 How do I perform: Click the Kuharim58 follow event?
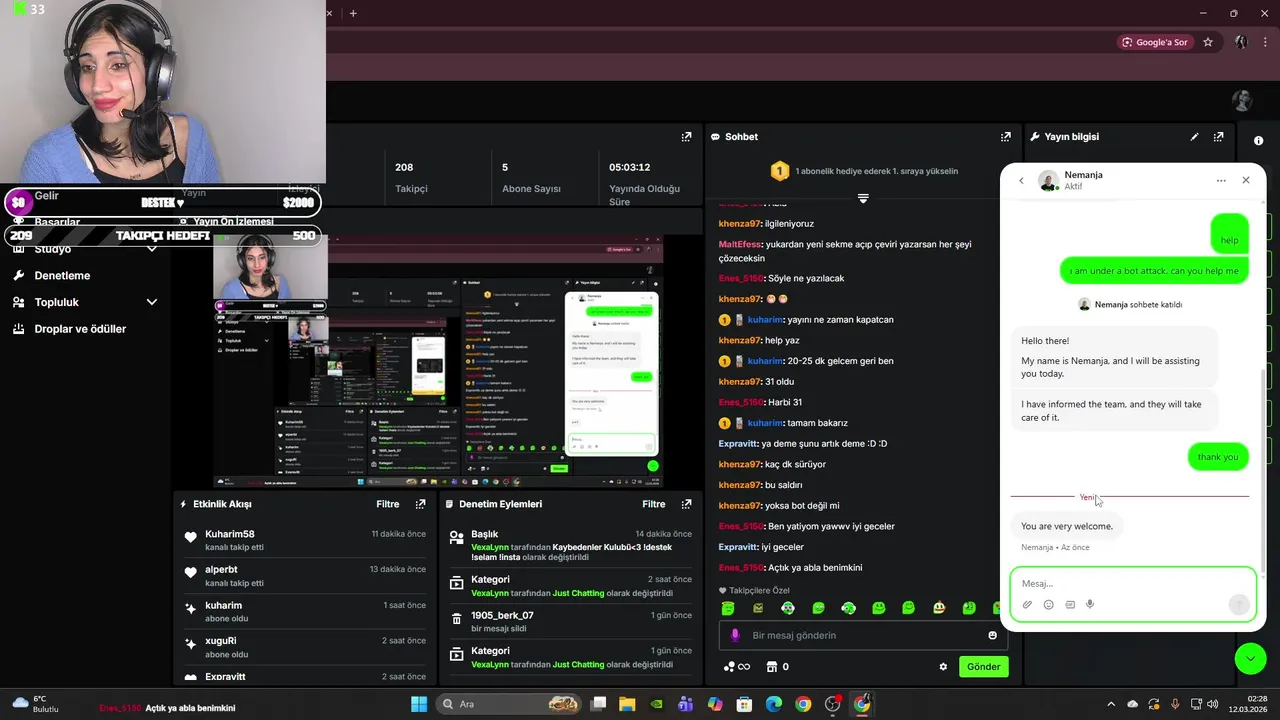point(305,540)
